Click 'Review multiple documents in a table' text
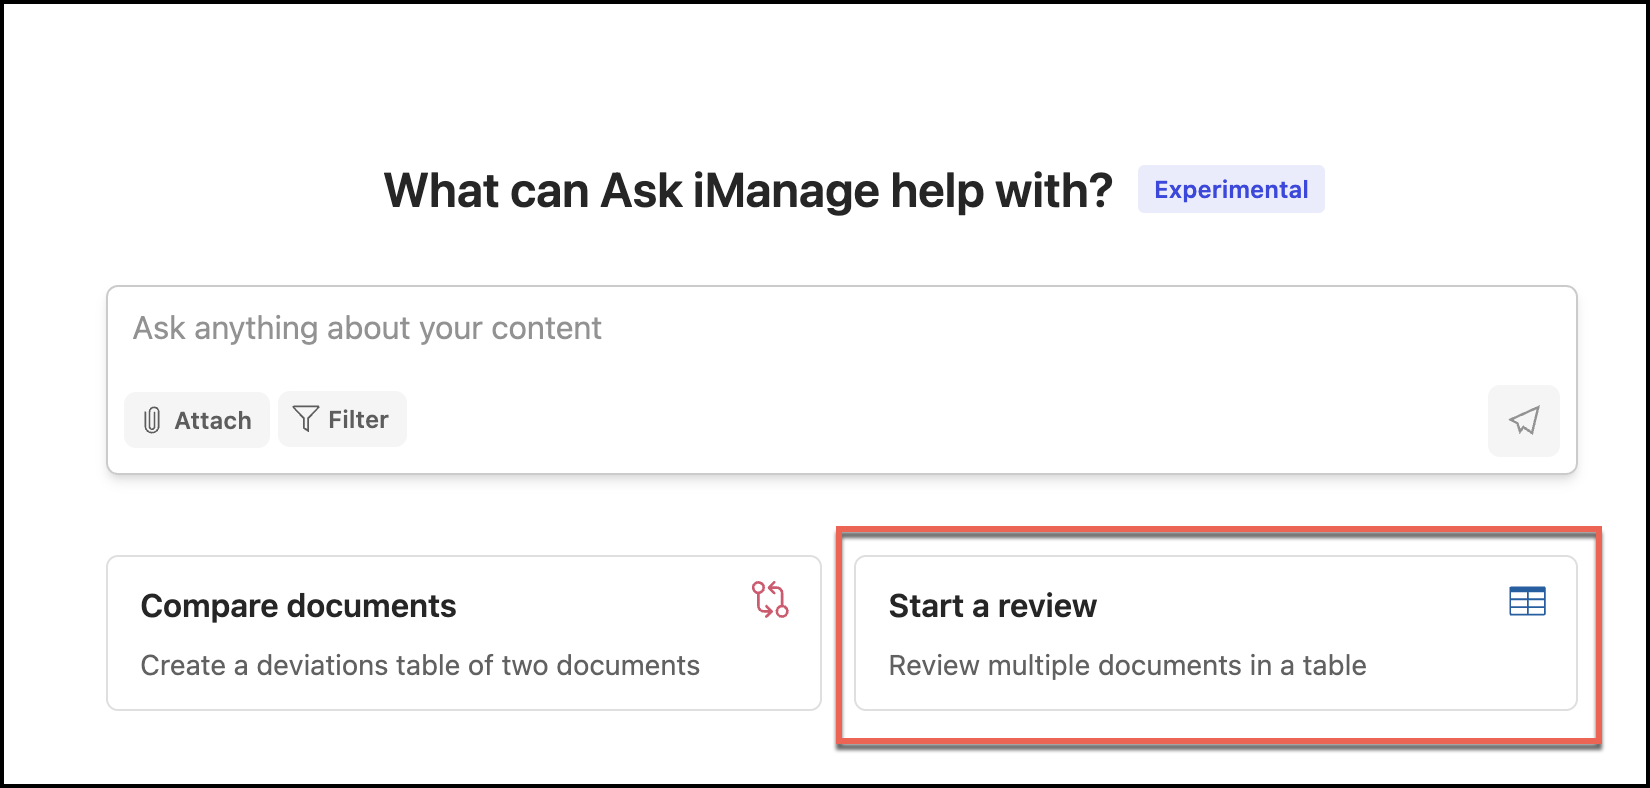The width and height of the screenshot is (1650, 788). (1127, 666)
